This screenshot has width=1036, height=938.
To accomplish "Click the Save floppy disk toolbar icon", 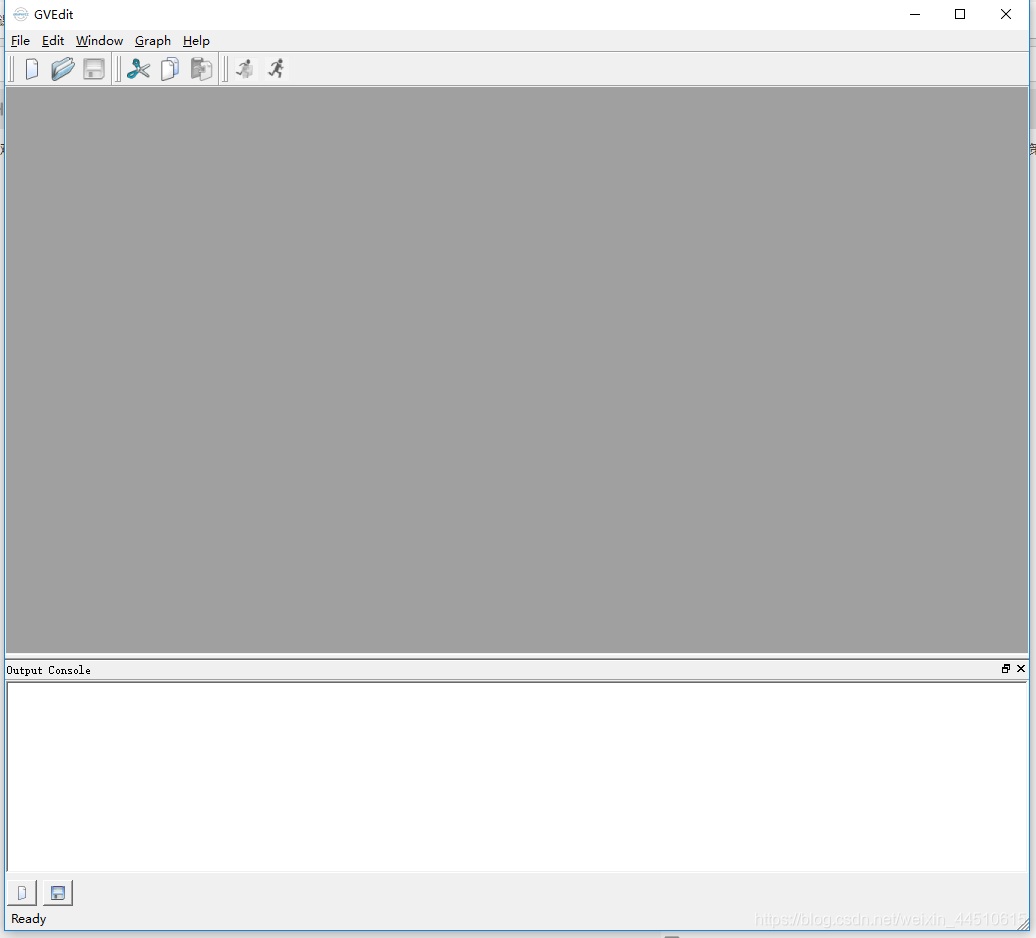I will [94, 69].
